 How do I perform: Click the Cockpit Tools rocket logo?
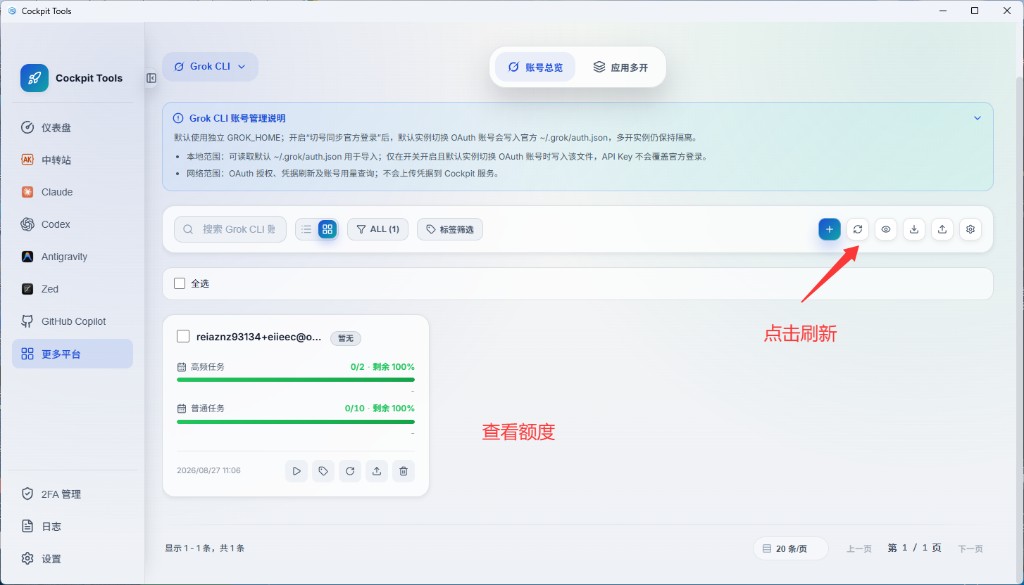tap(35, 78)
